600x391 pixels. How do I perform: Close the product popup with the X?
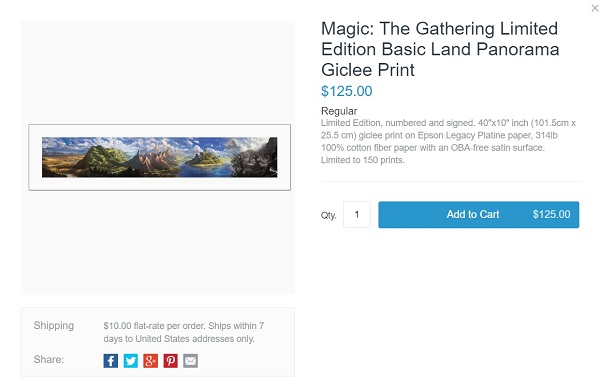tap(595, 8)
